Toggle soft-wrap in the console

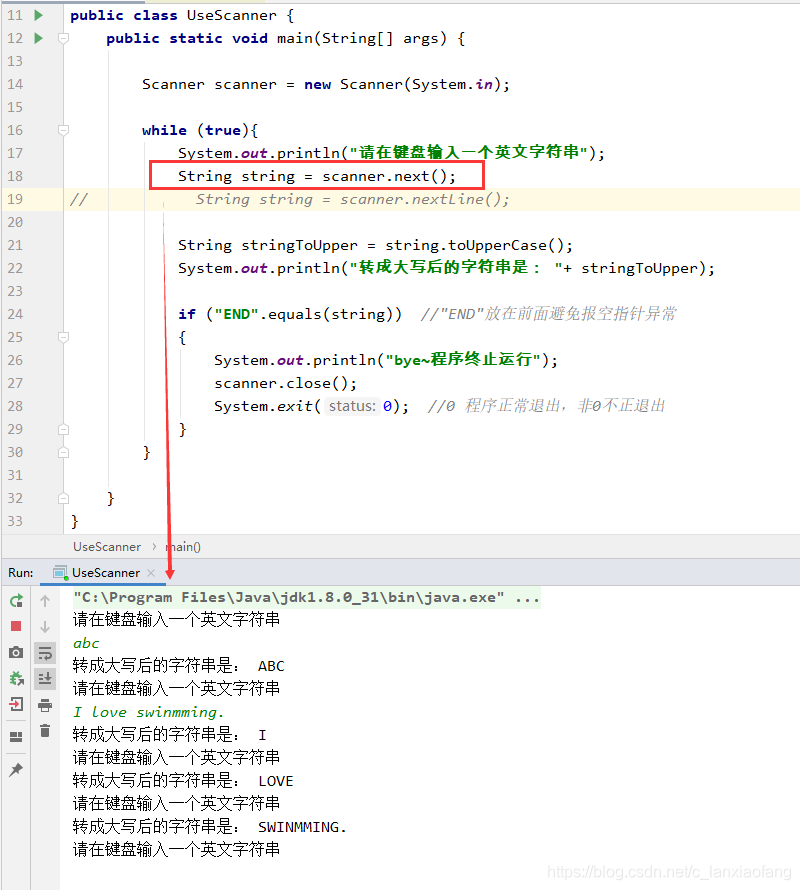coord(45,653)
